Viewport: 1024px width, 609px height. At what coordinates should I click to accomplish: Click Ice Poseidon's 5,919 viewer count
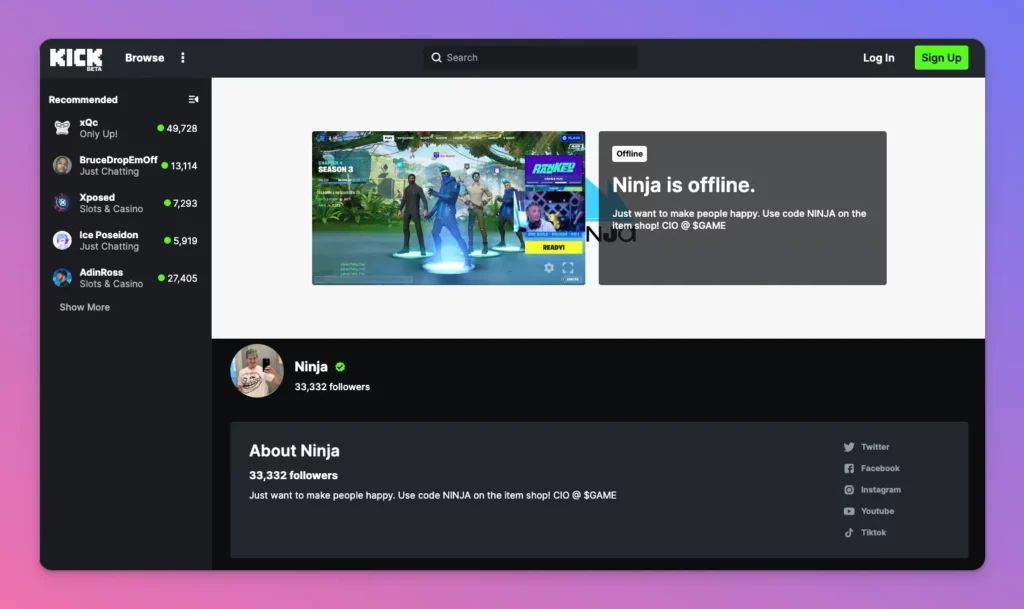click(x=185, y=241)
